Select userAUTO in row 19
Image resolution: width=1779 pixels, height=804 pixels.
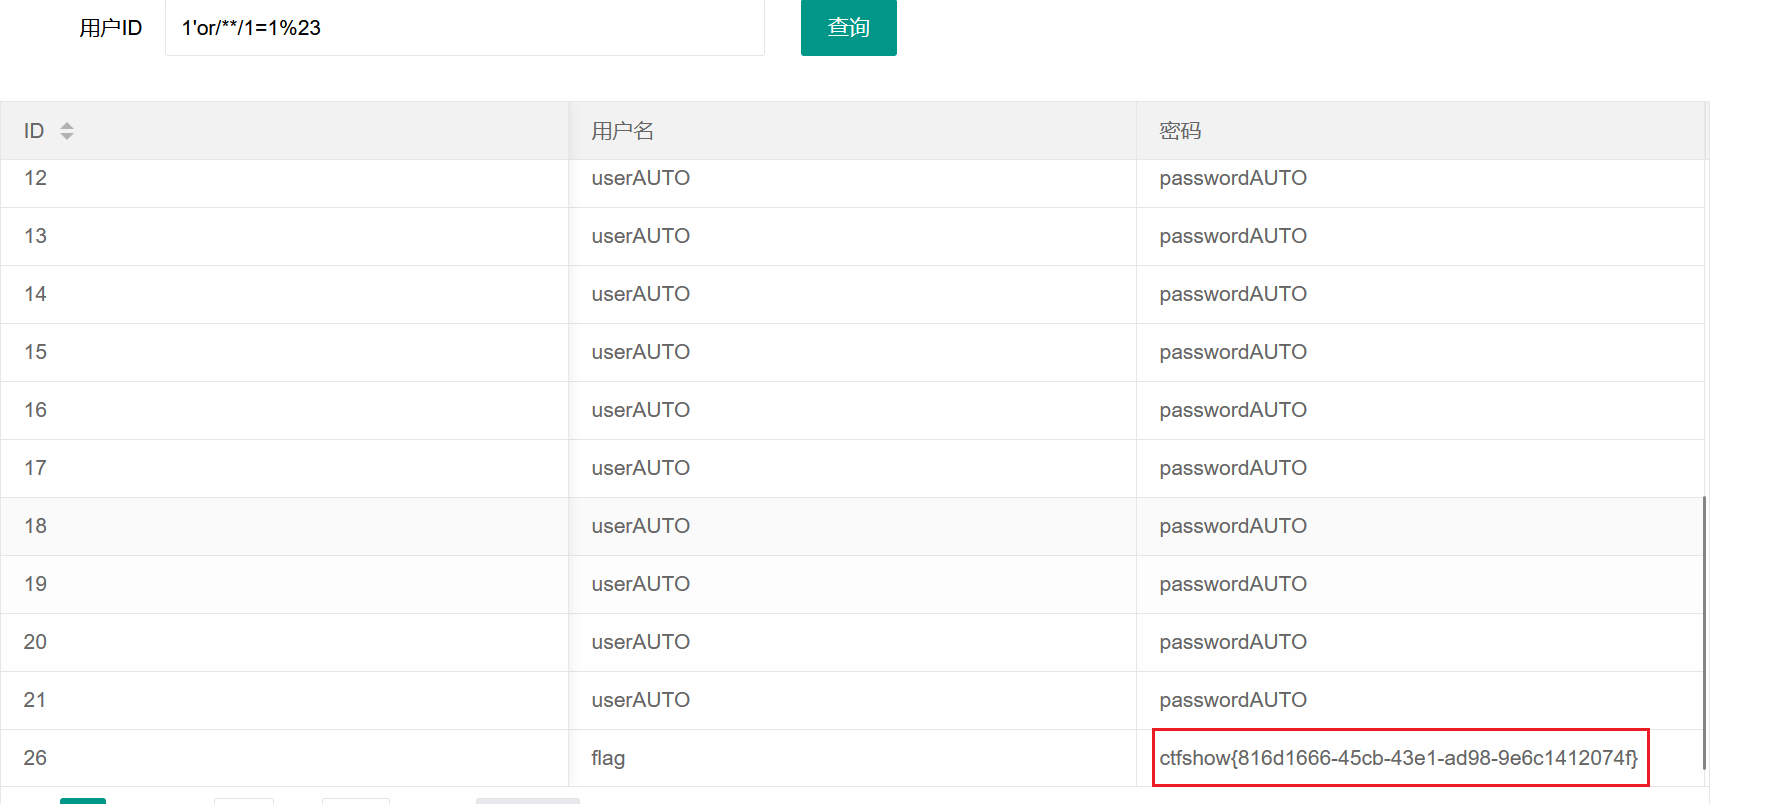pos(641,584)
